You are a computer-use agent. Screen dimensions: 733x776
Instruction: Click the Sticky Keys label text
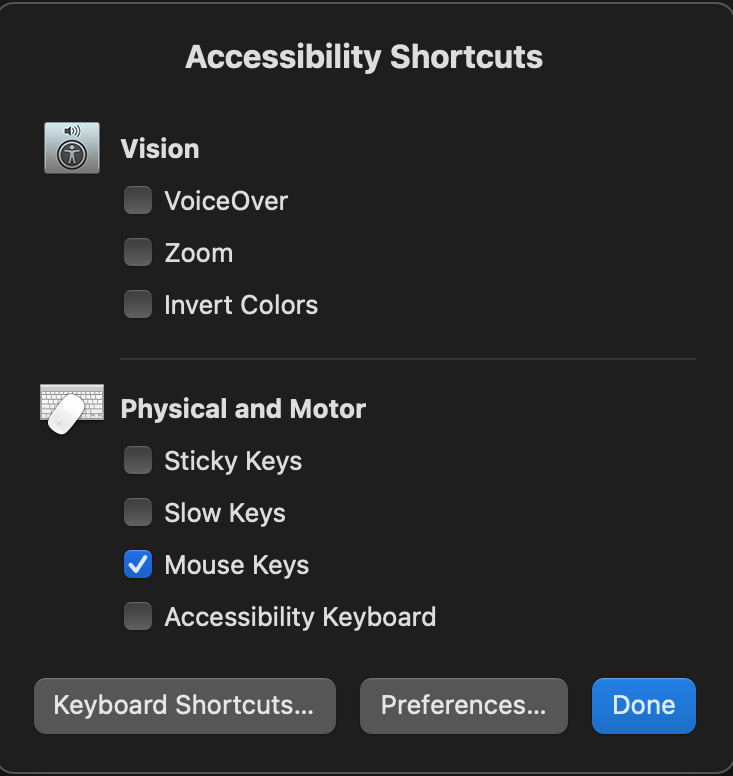[x=233, y=461]
